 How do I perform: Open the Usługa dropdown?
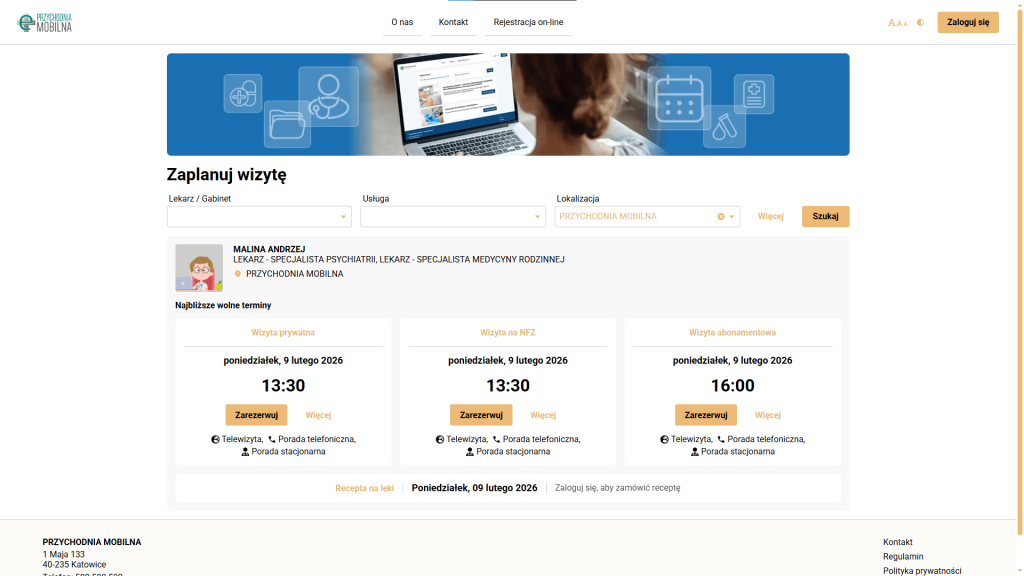452,215
